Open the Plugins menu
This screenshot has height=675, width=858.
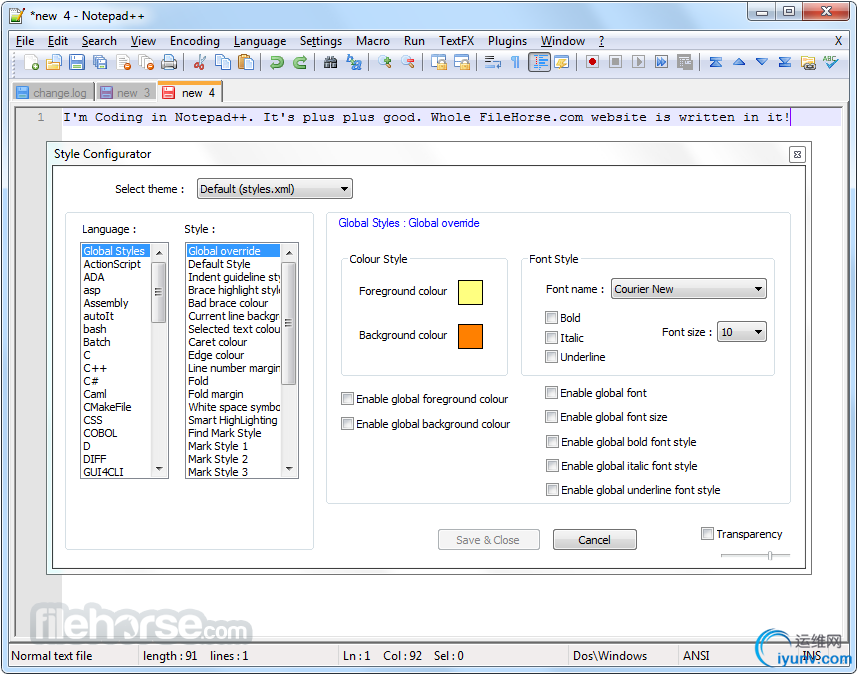[x=507, y=41]
